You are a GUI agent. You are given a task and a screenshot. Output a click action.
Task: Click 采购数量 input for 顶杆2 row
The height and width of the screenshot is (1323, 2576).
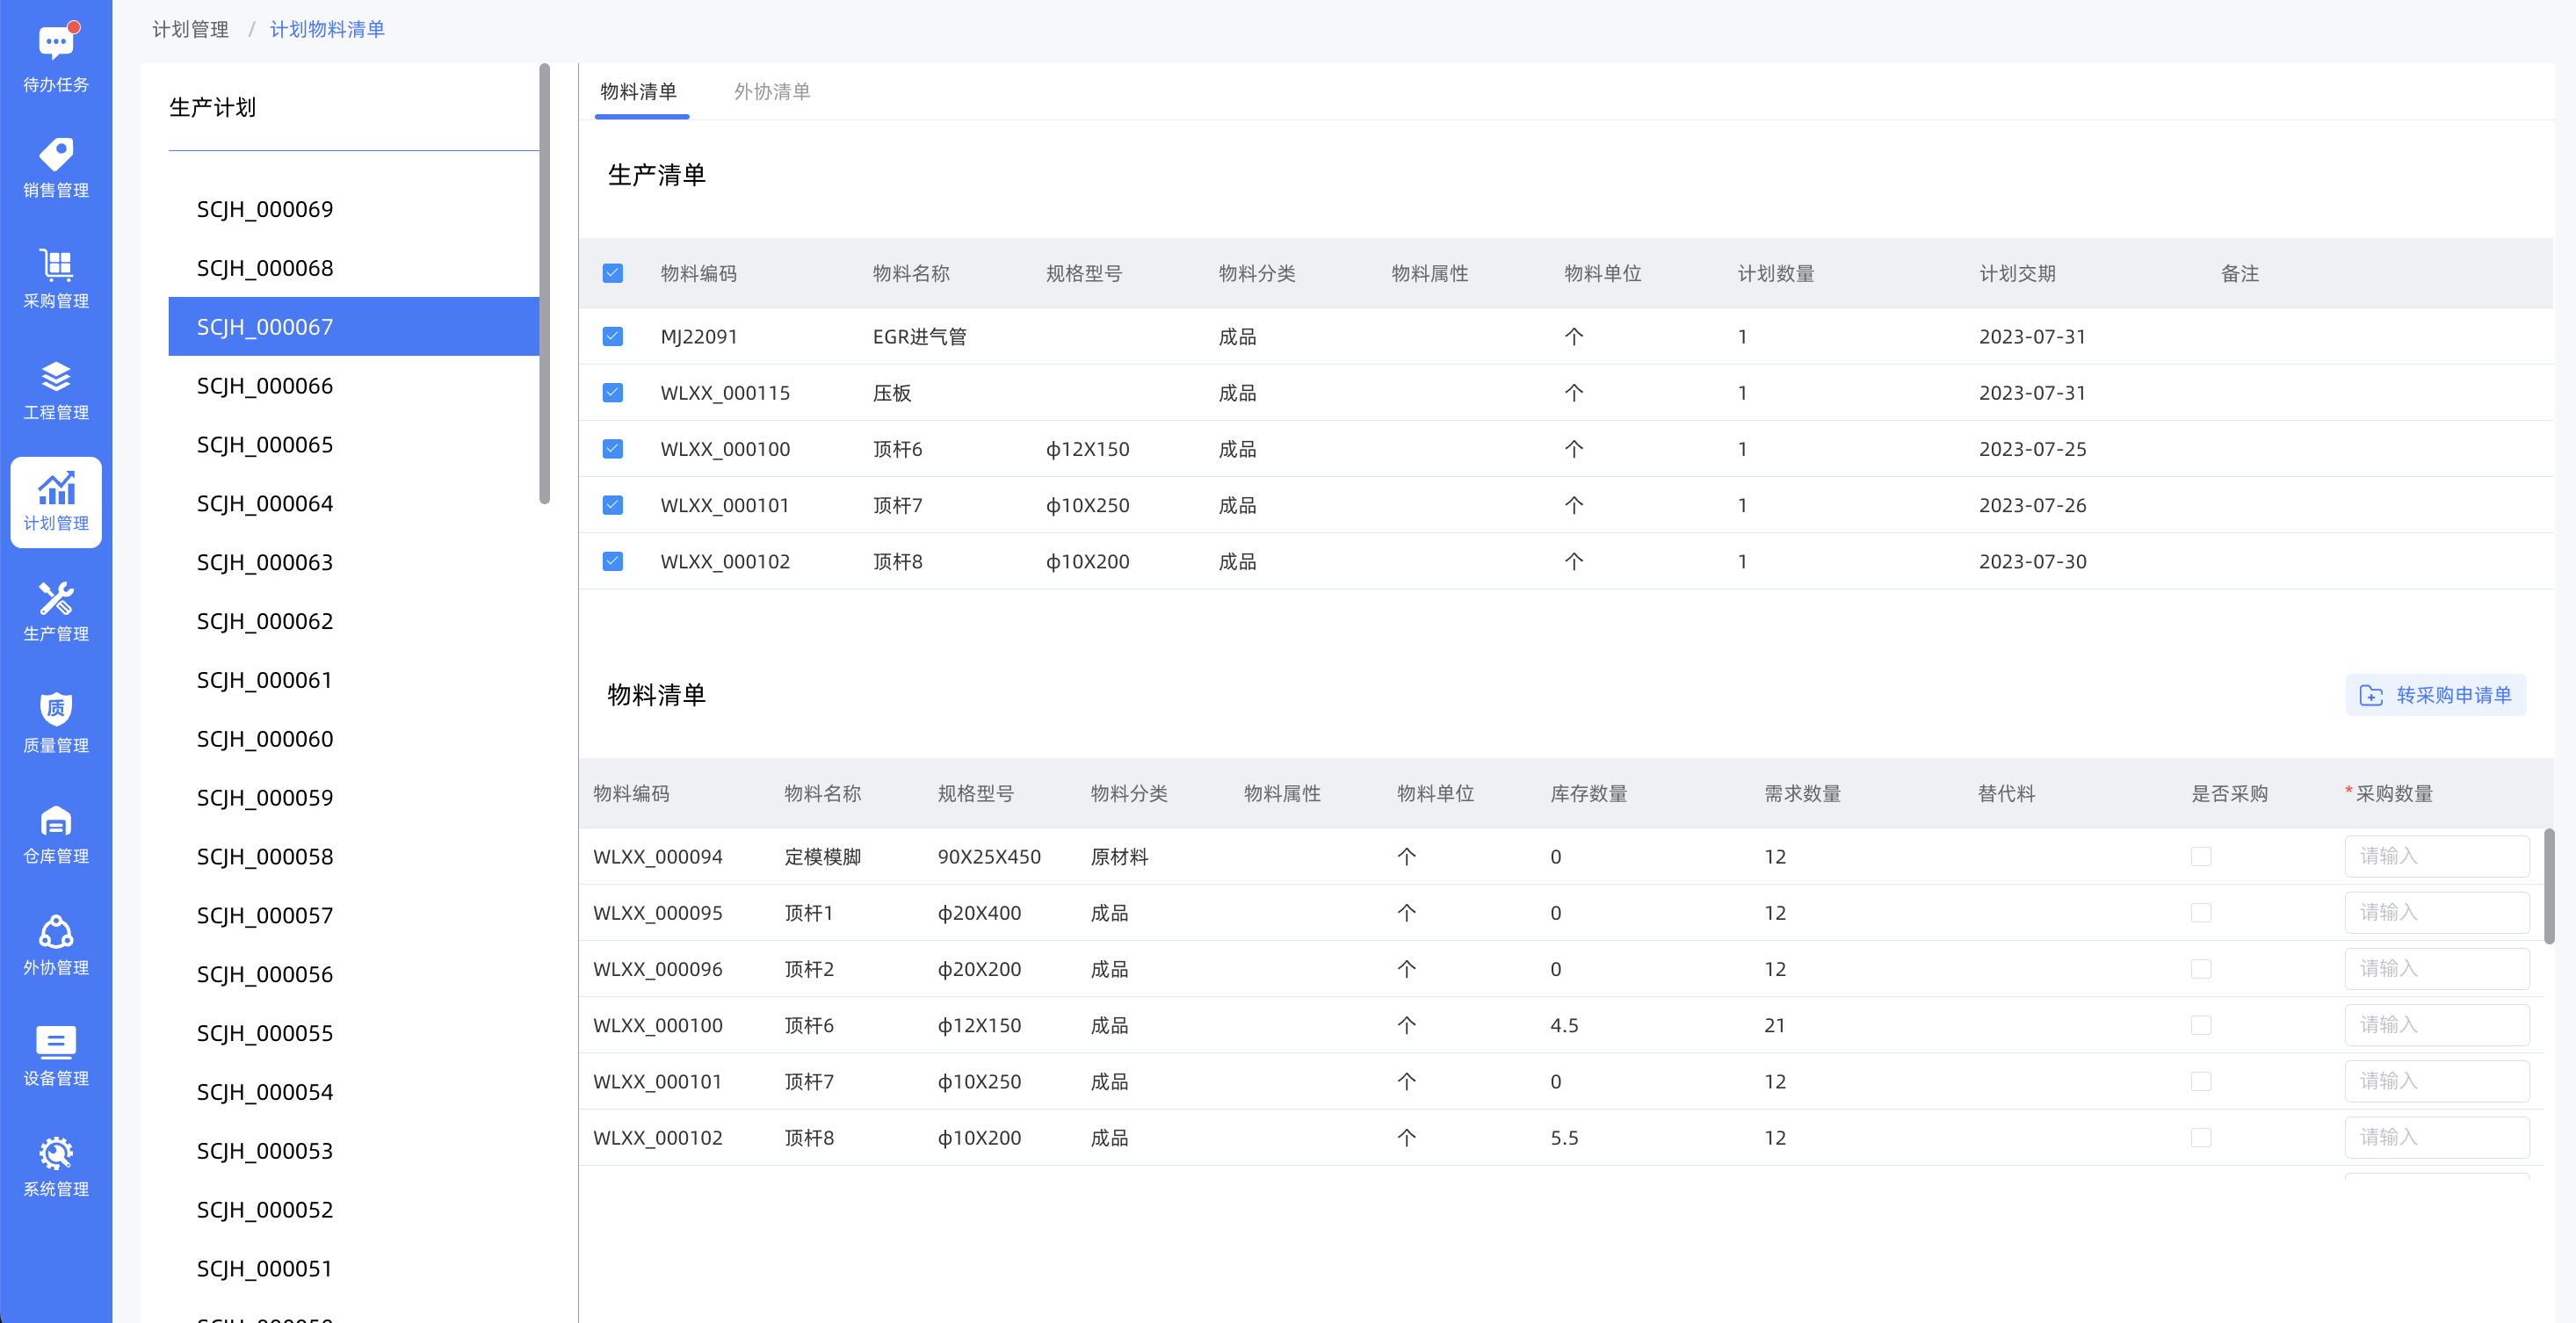(2437, 968)
